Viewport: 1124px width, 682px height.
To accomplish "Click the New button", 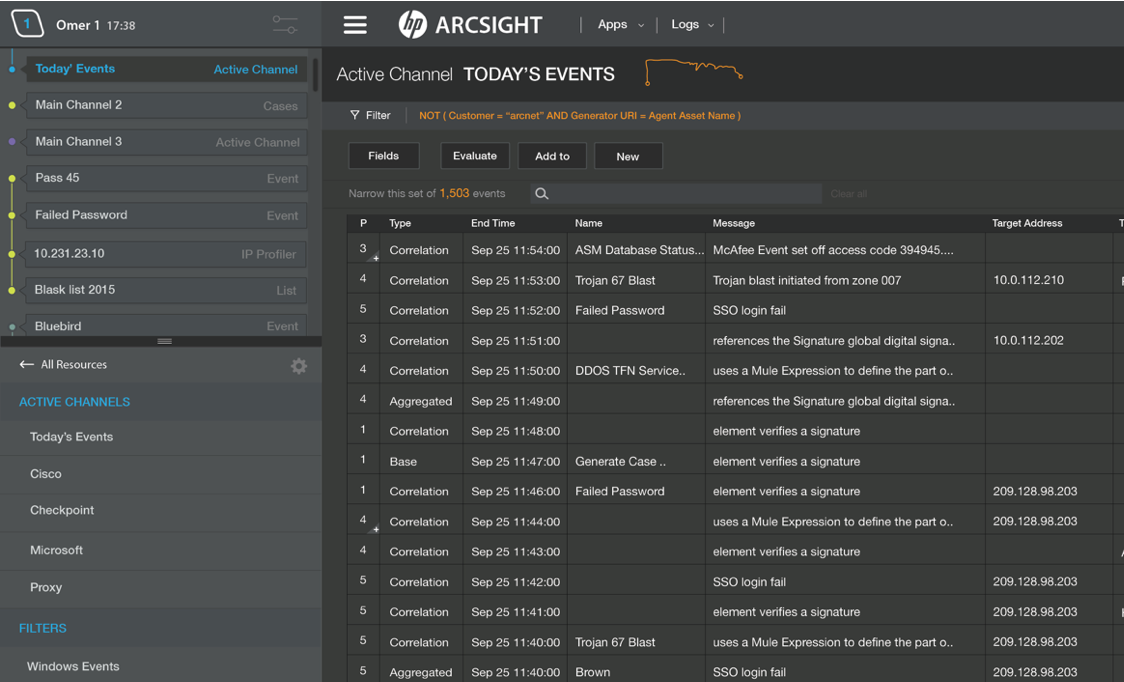I will tap(628, 156).
